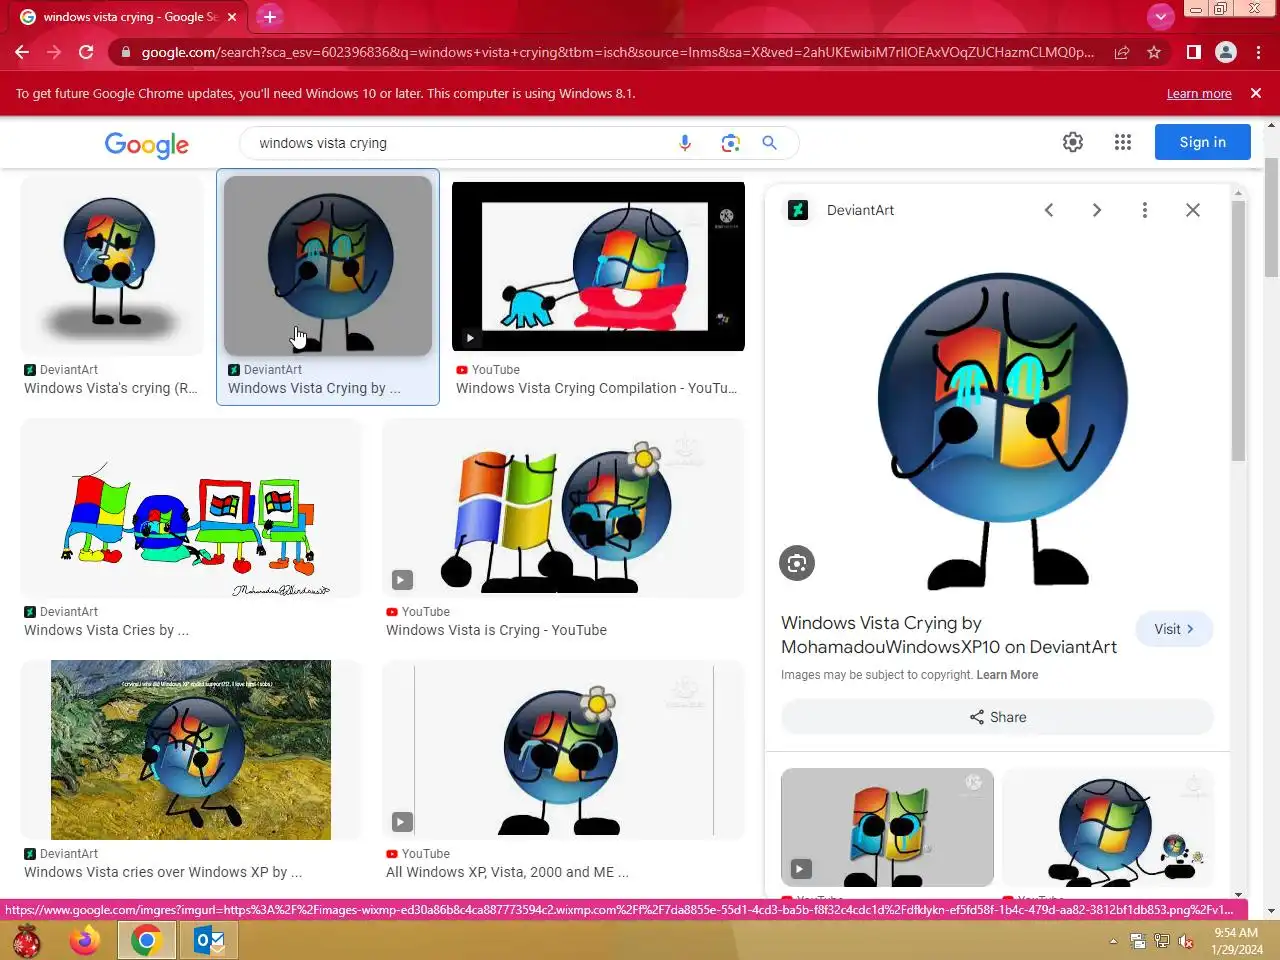Click Windows Vista is Crying - YouTube caption
The image size is (1280, 960).
[496, 630]
